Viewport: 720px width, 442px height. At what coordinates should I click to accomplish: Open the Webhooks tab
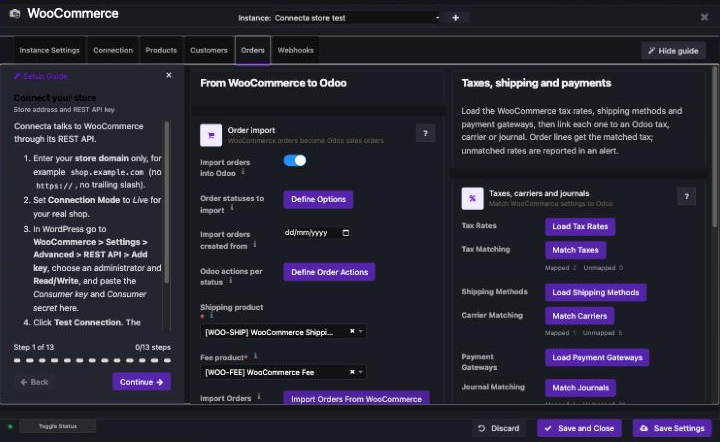point(295,50)
